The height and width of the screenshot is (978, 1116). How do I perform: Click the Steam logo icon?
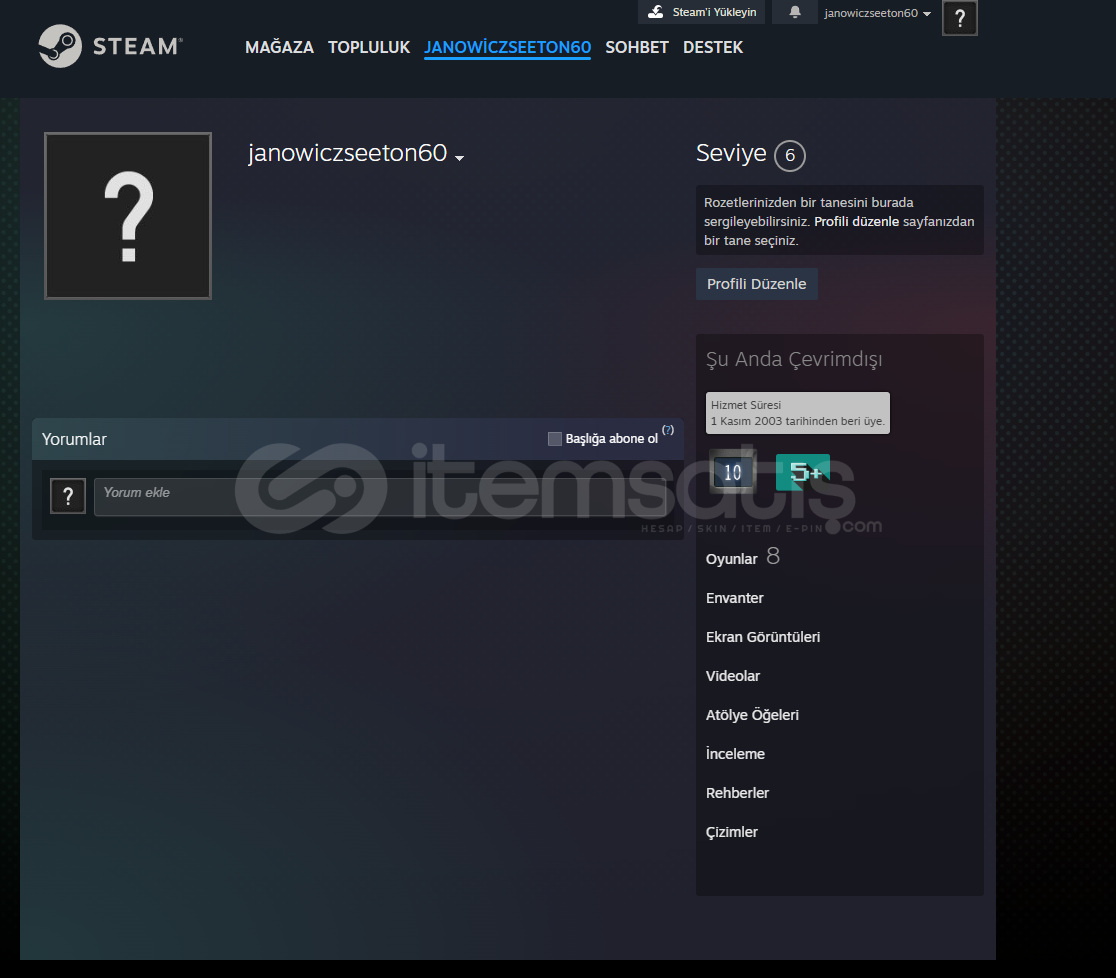click(60, 46)
